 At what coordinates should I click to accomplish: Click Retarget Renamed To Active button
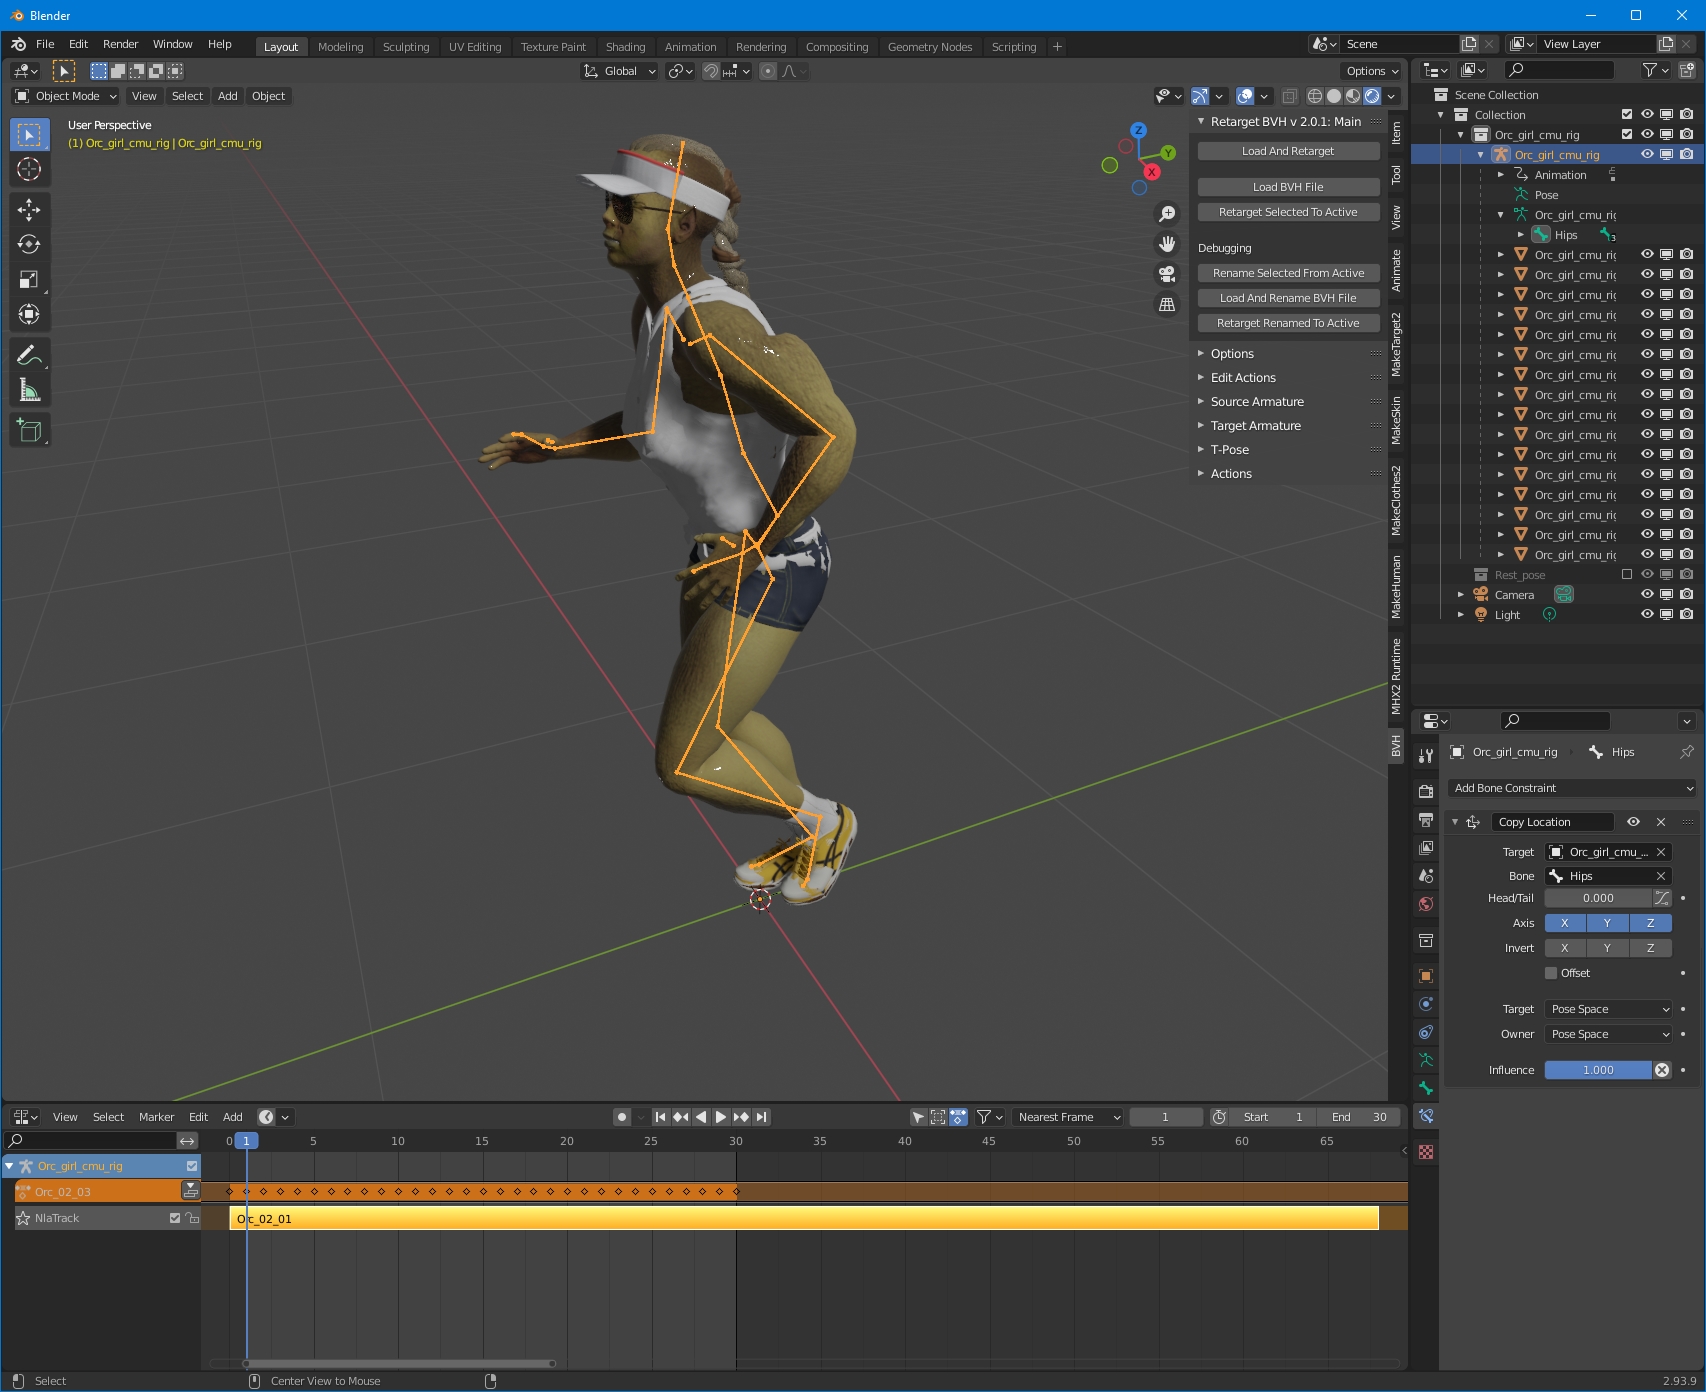[1288, 323]
